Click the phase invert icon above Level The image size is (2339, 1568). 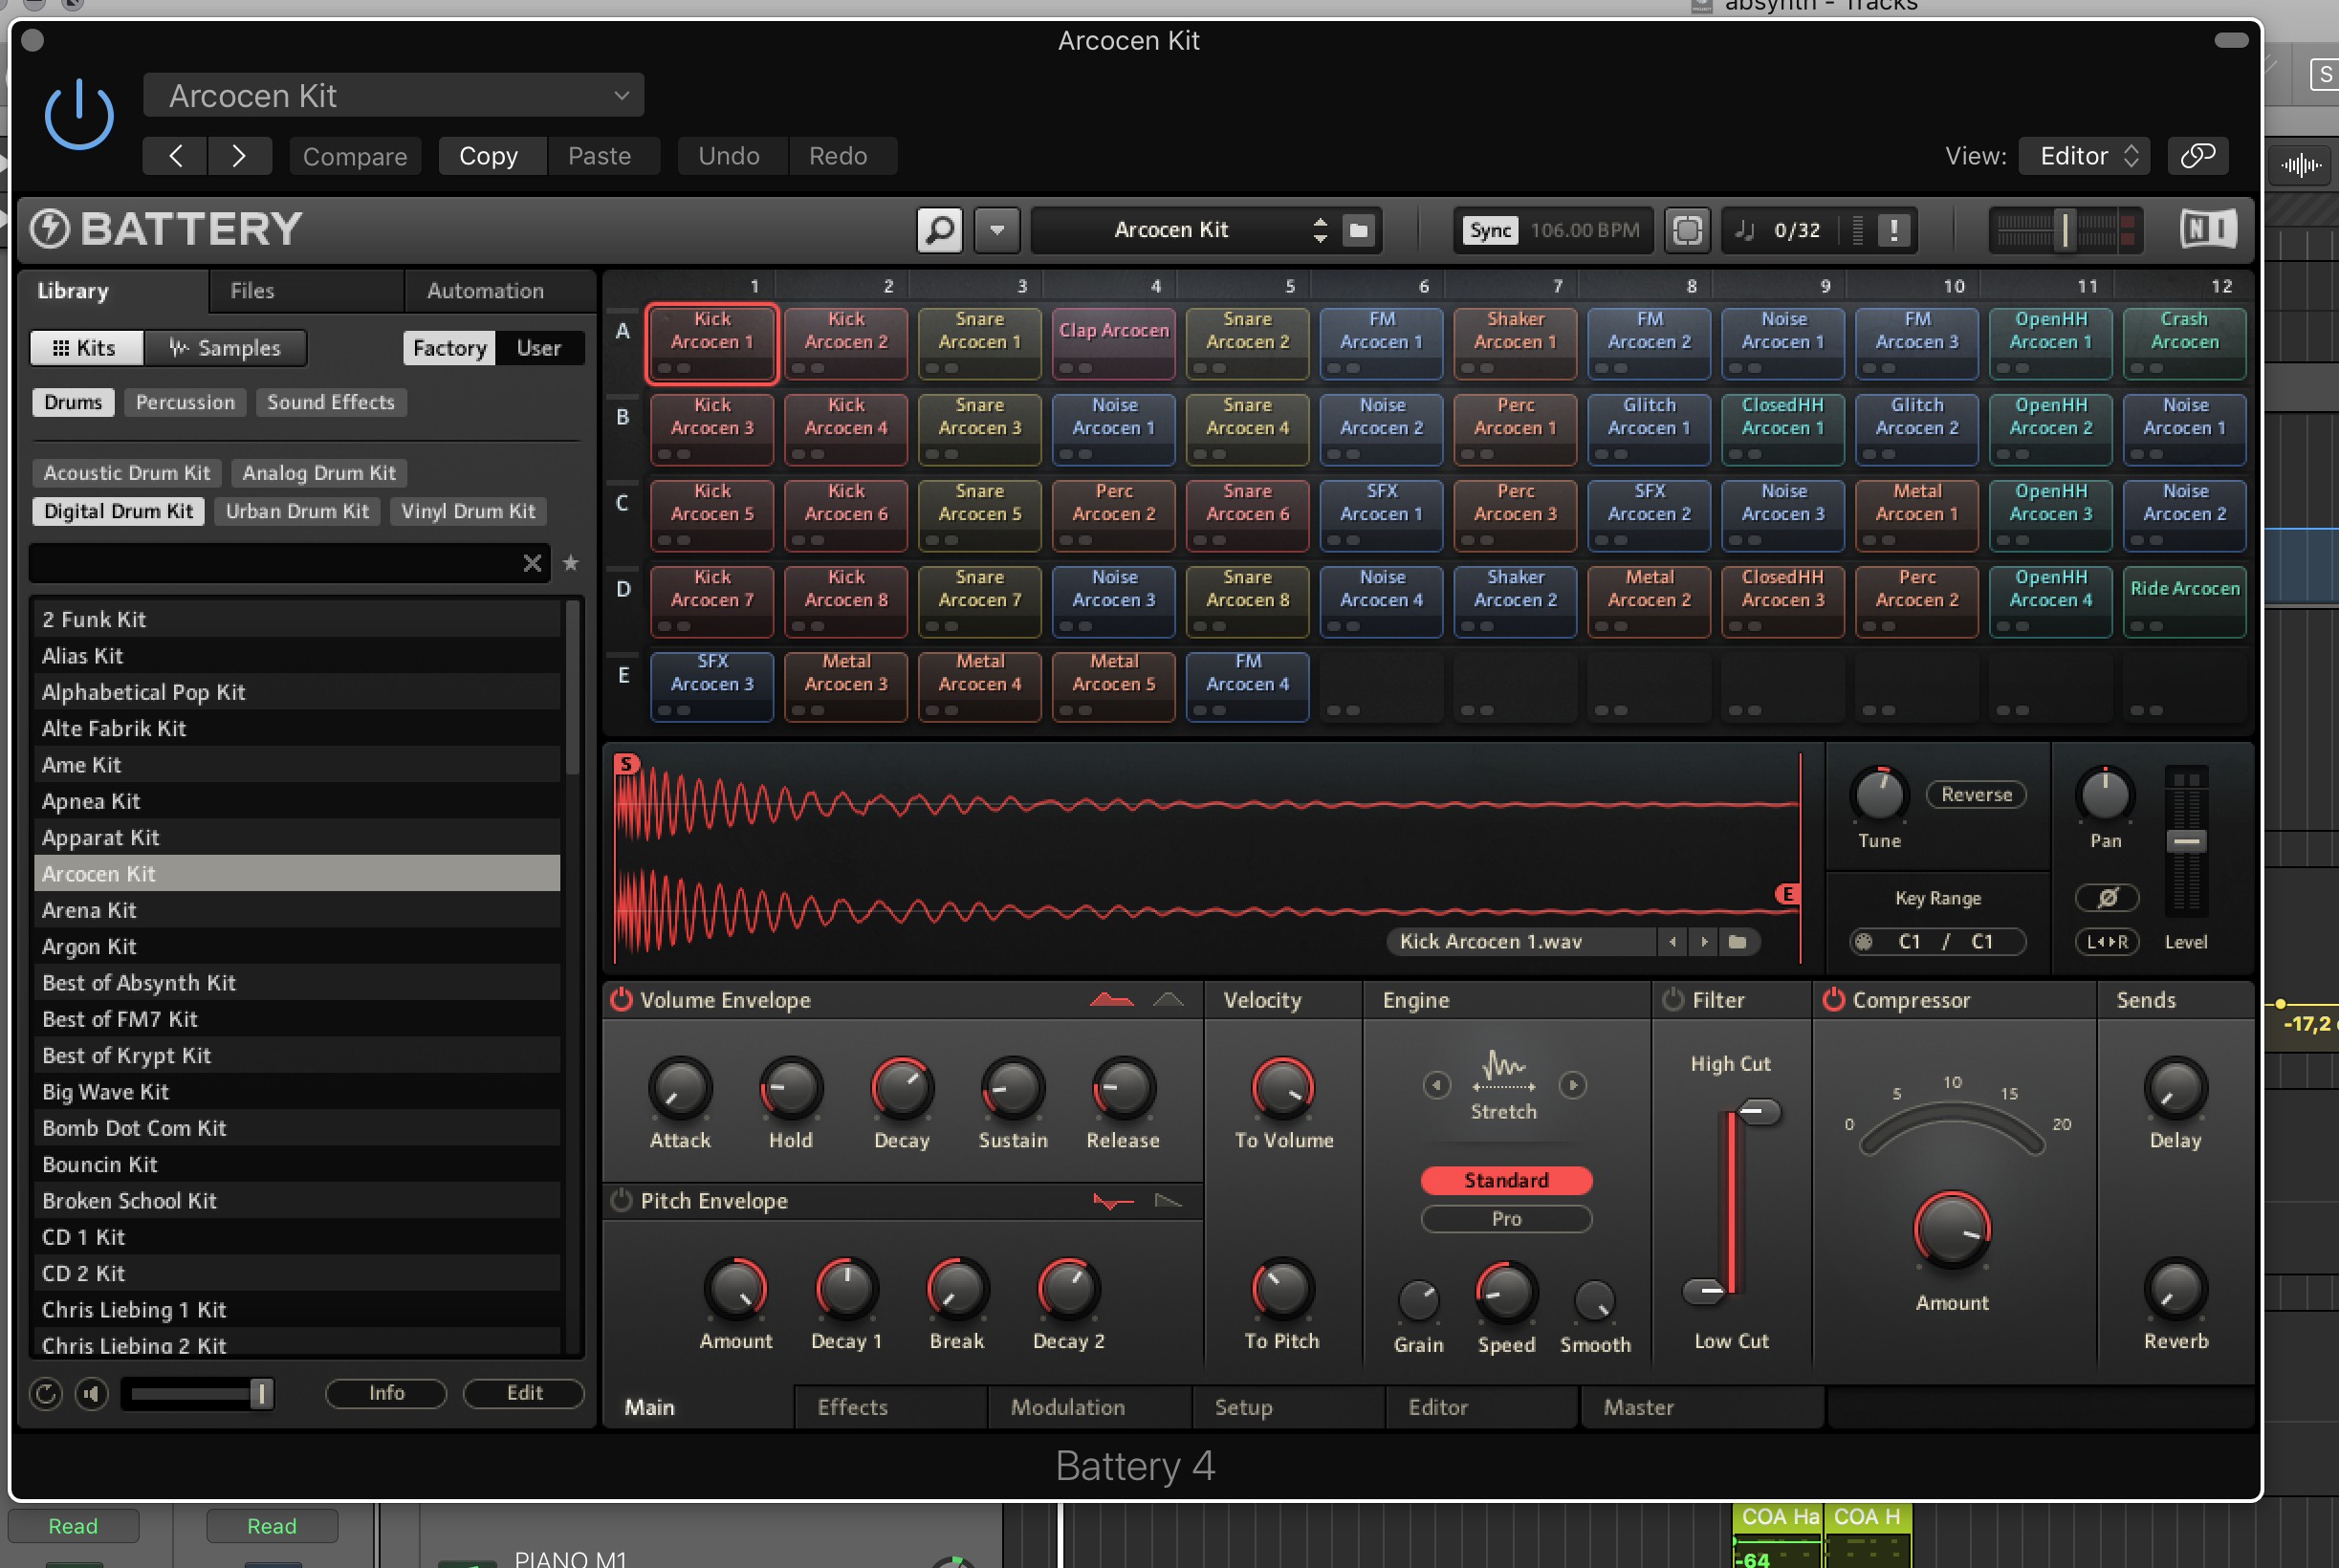pos(2106,897)
